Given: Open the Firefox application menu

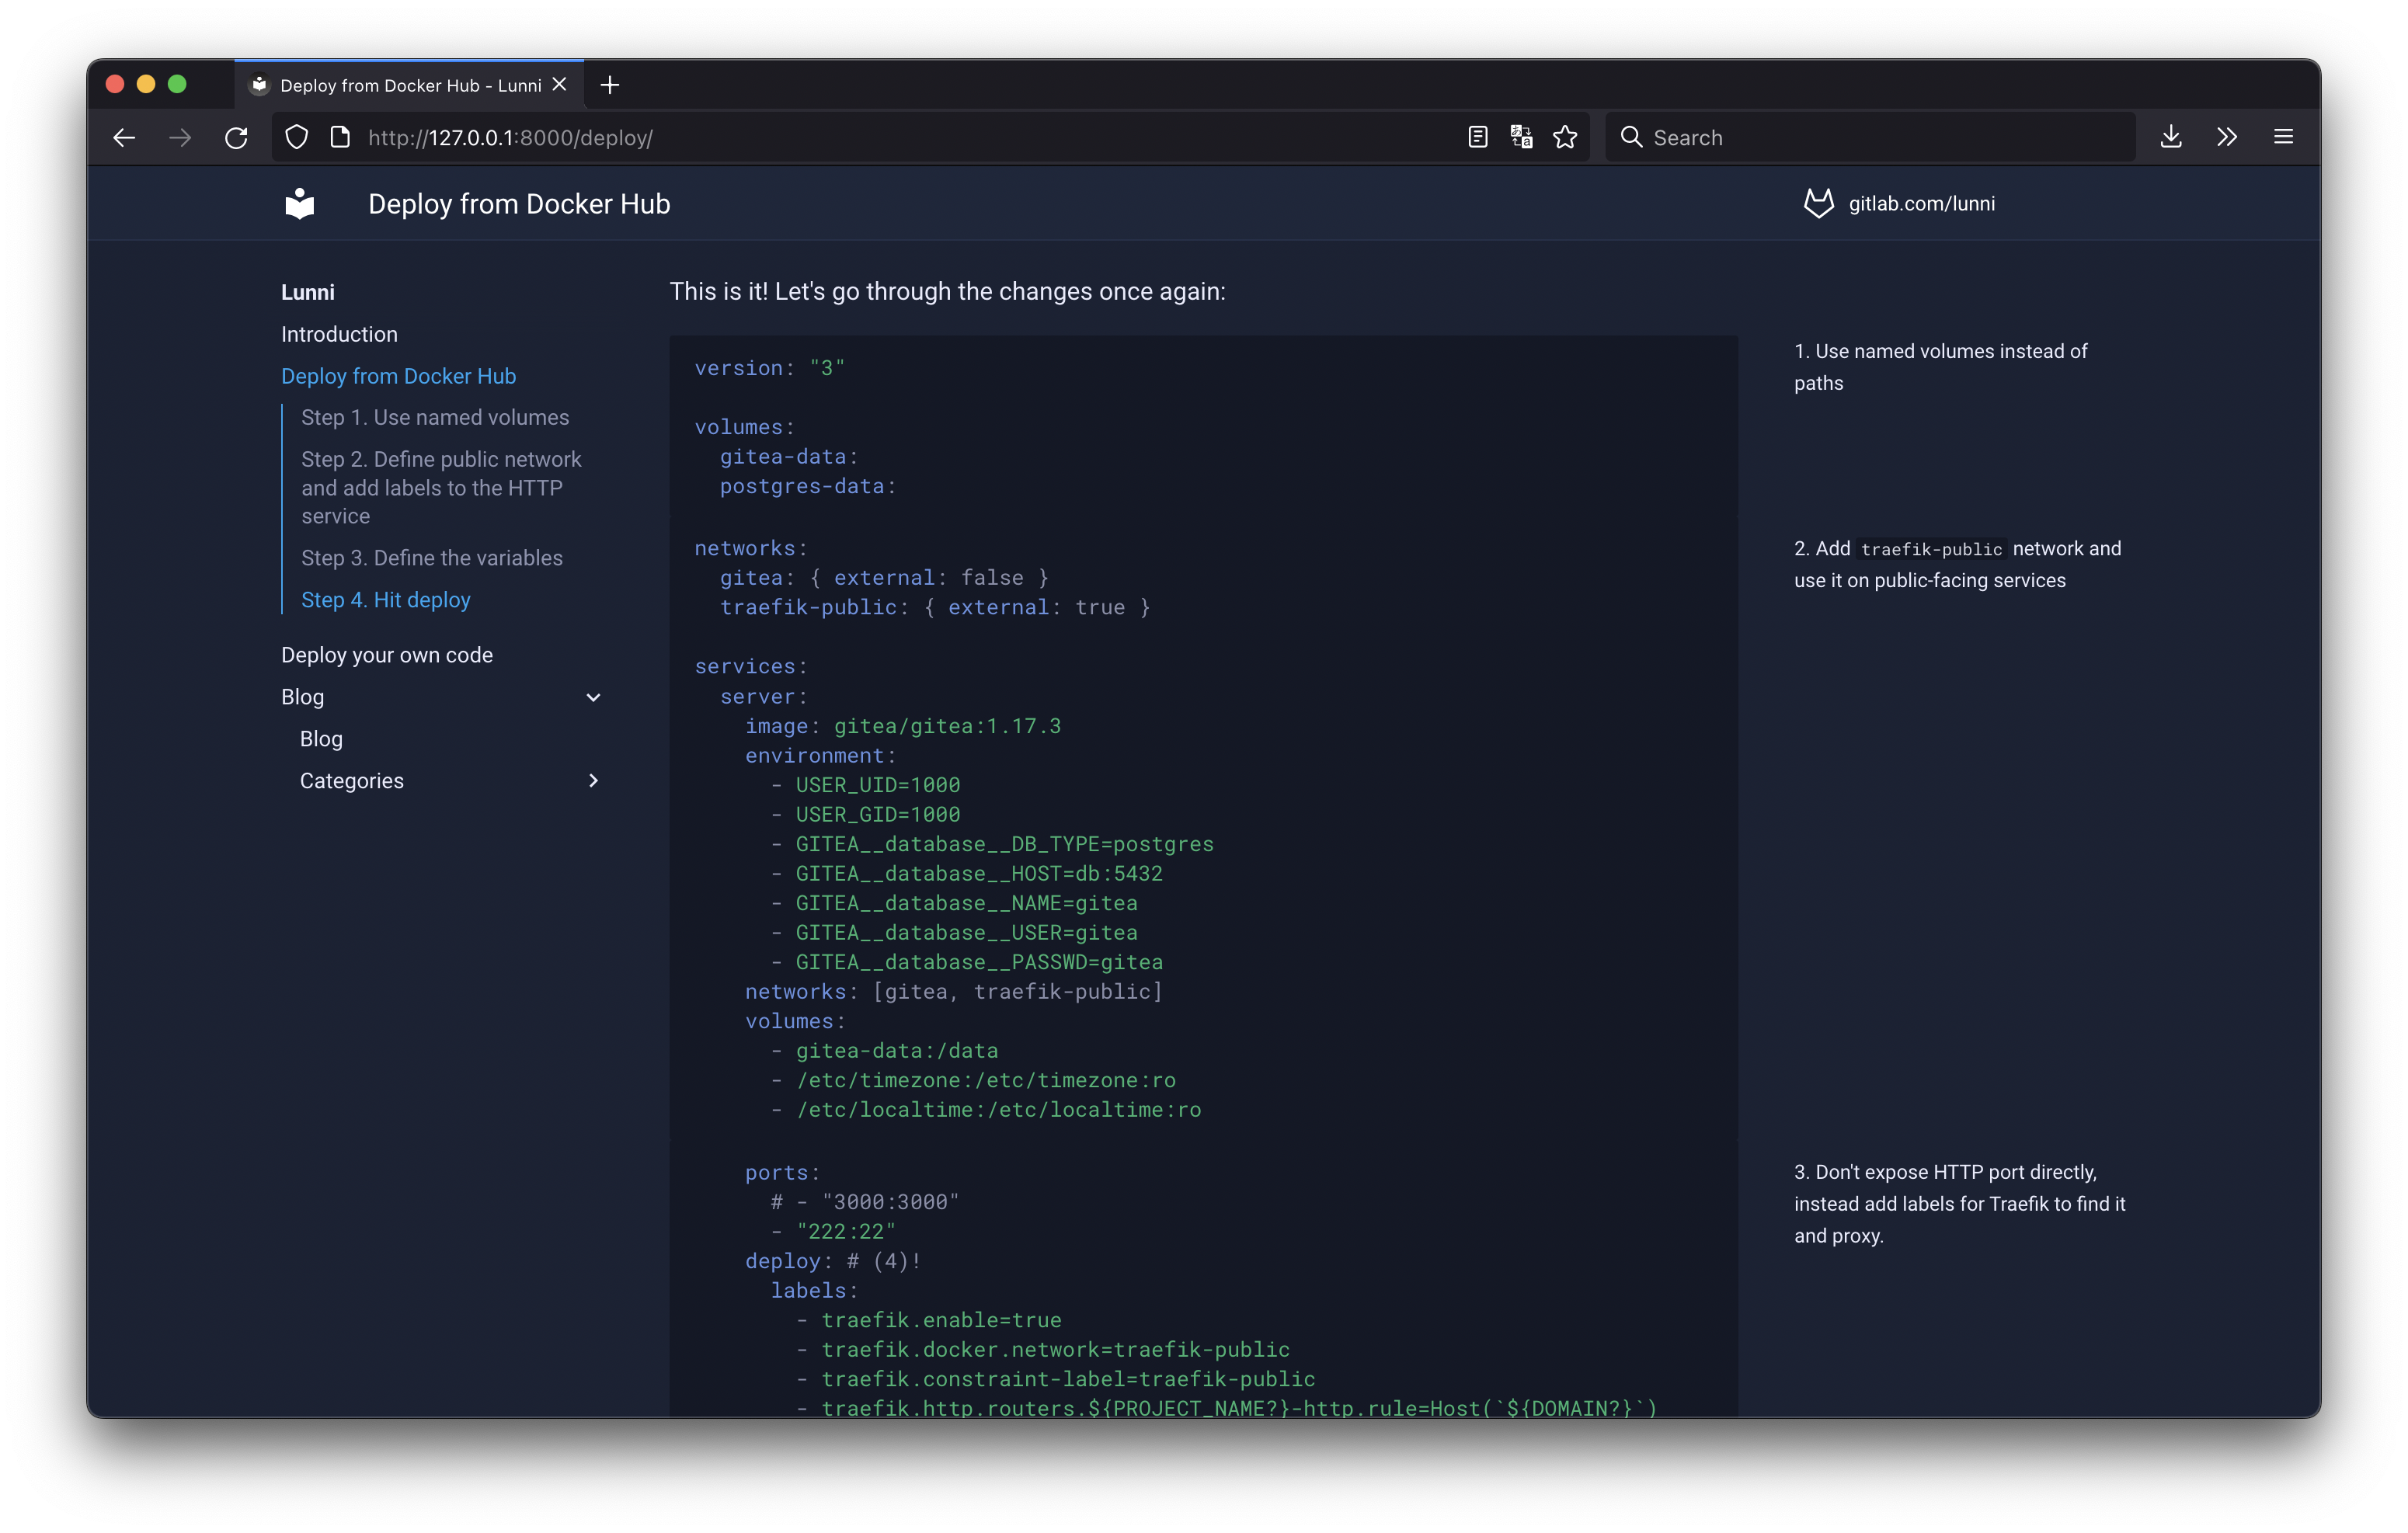Looking at the screenshot, I should [x=2283, y=137].
